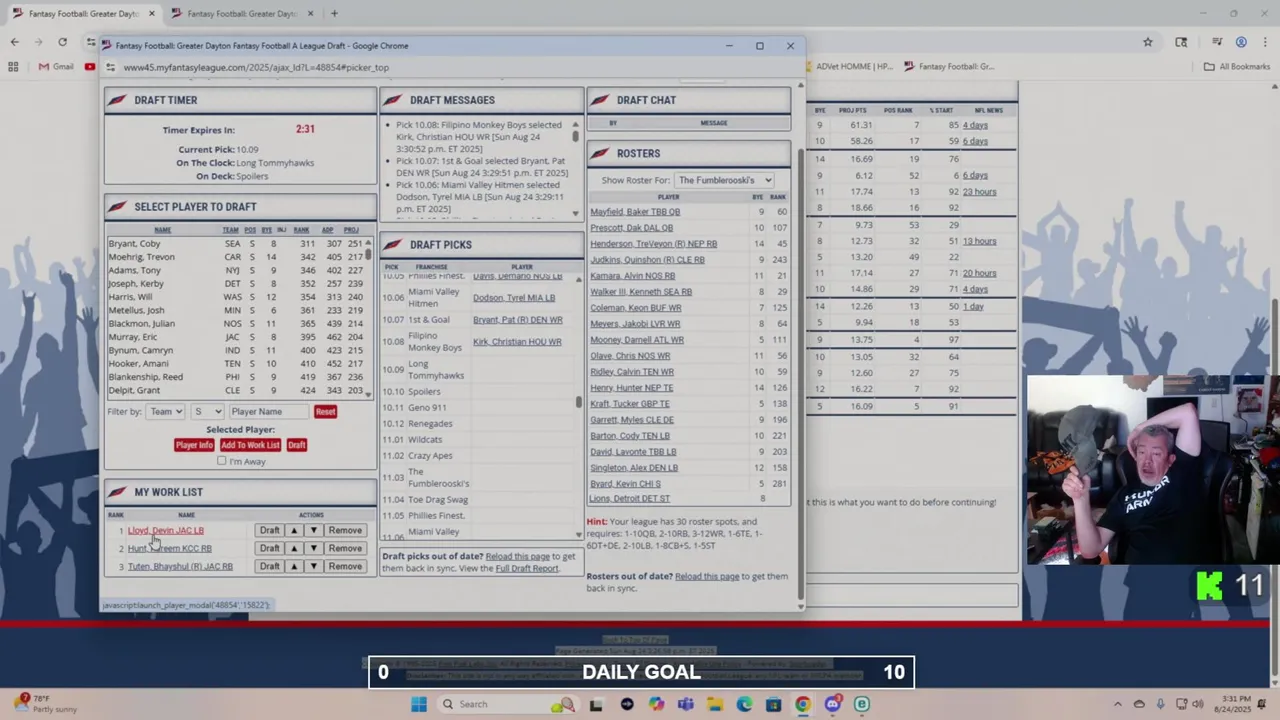The height and width of the screenshot is (720, 1280).
Task: Open File Explorer from taskbar
Action: coord(715,704)
